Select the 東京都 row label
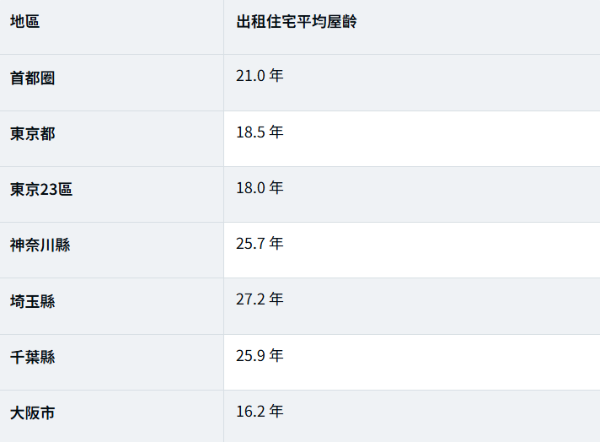Screen dimensions: 600x442 point(33,134)
